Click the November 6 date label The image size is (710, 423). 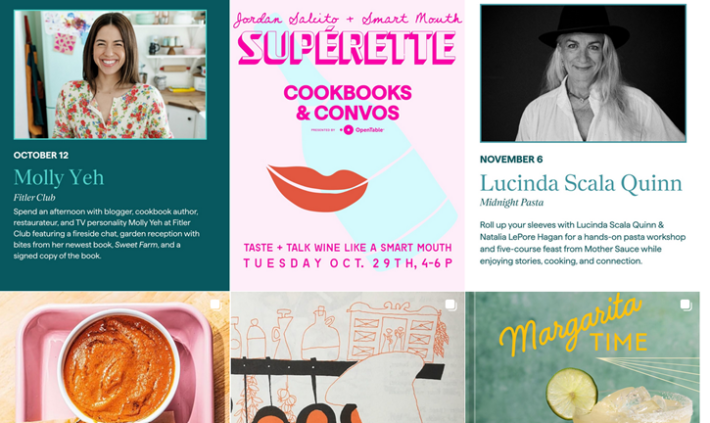point(511,159)
